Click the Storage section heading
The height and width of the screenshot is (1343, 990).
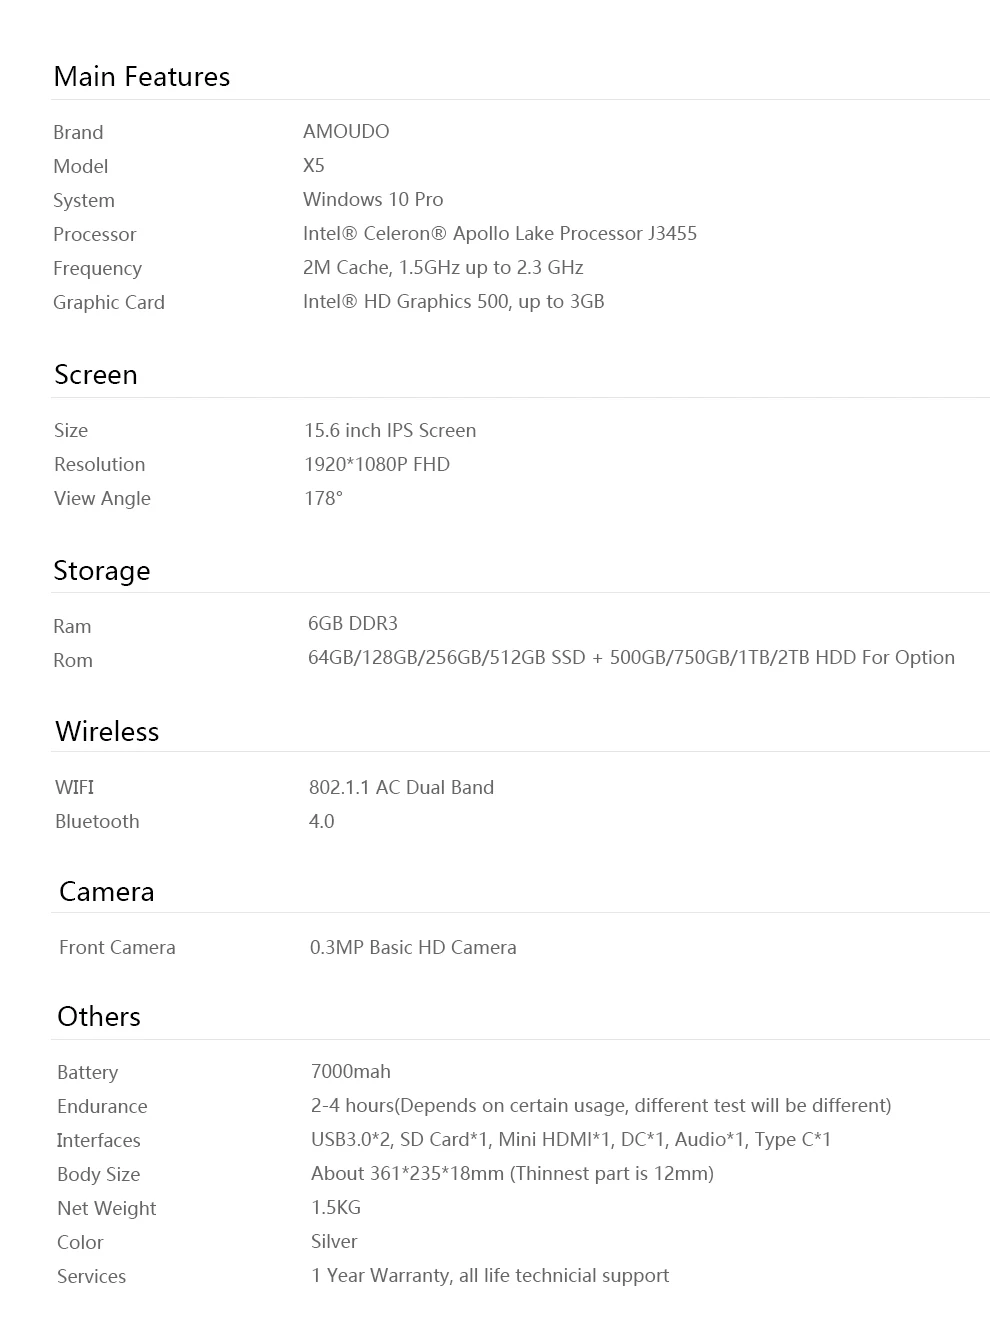102,571
